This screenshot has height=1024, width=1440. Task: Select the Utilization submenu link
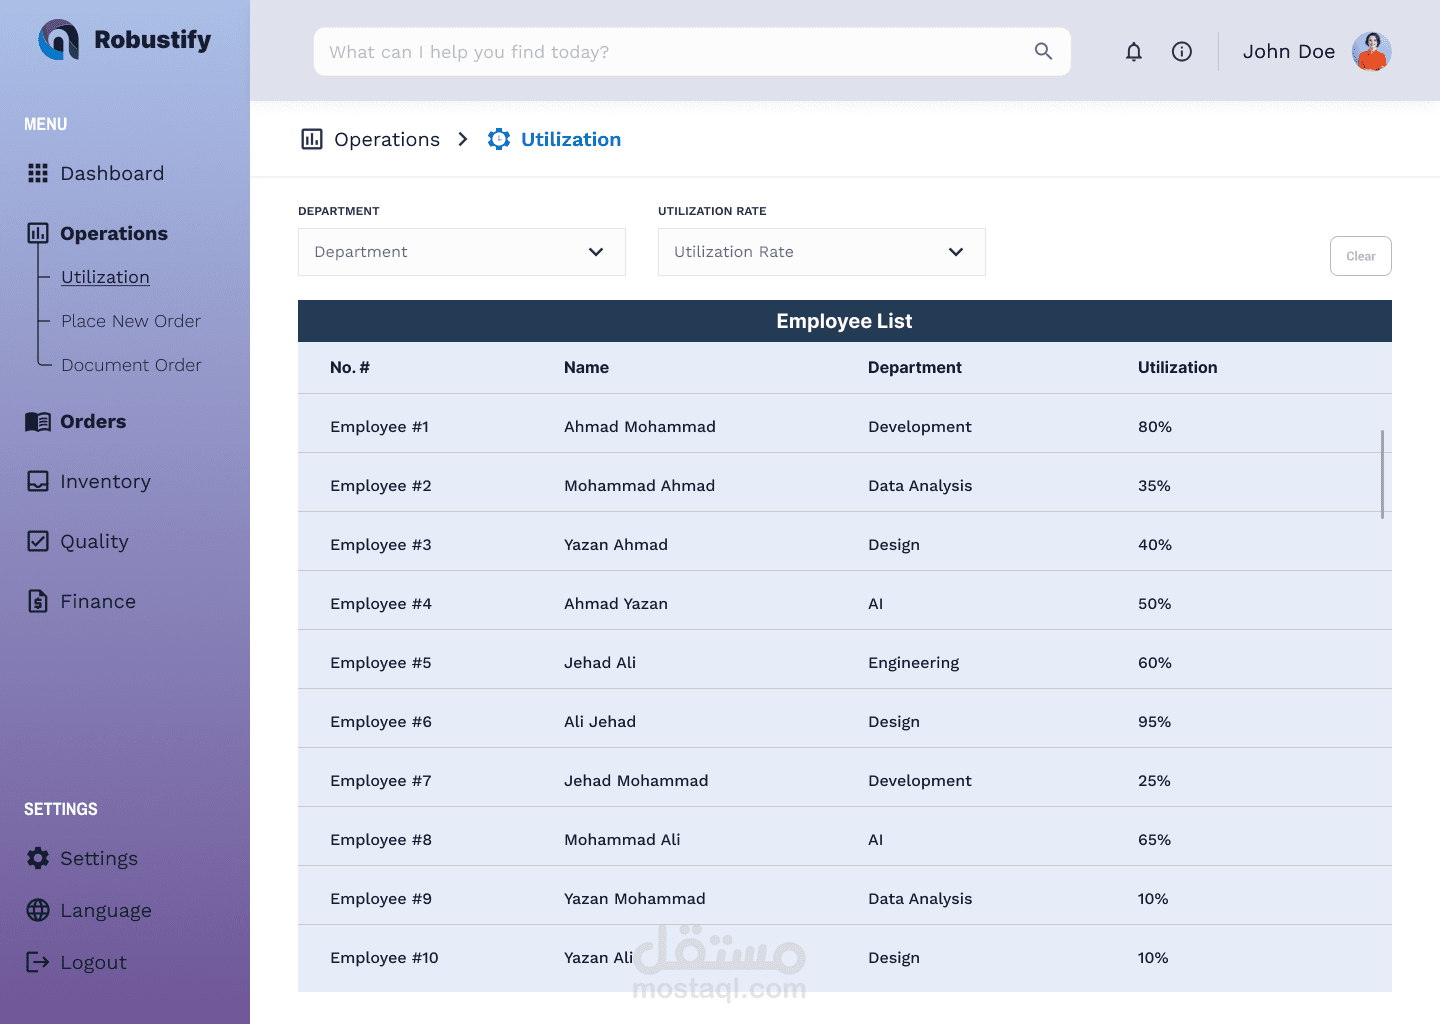pyautogui.click(x=105, y=277)
